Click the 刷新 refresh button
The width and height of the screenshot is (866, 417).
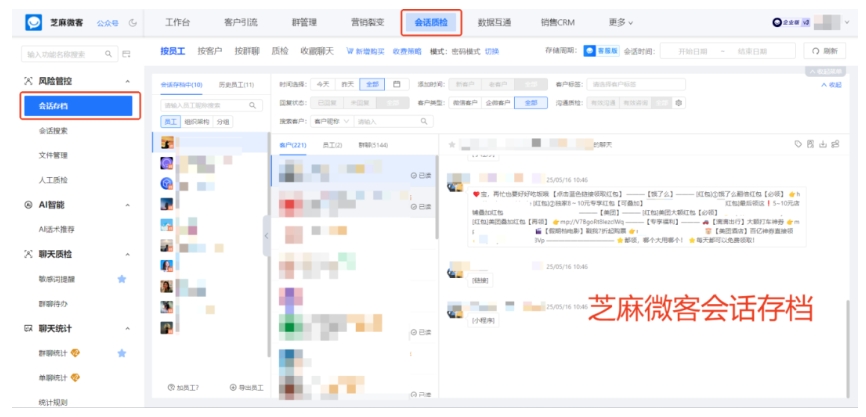824,51
